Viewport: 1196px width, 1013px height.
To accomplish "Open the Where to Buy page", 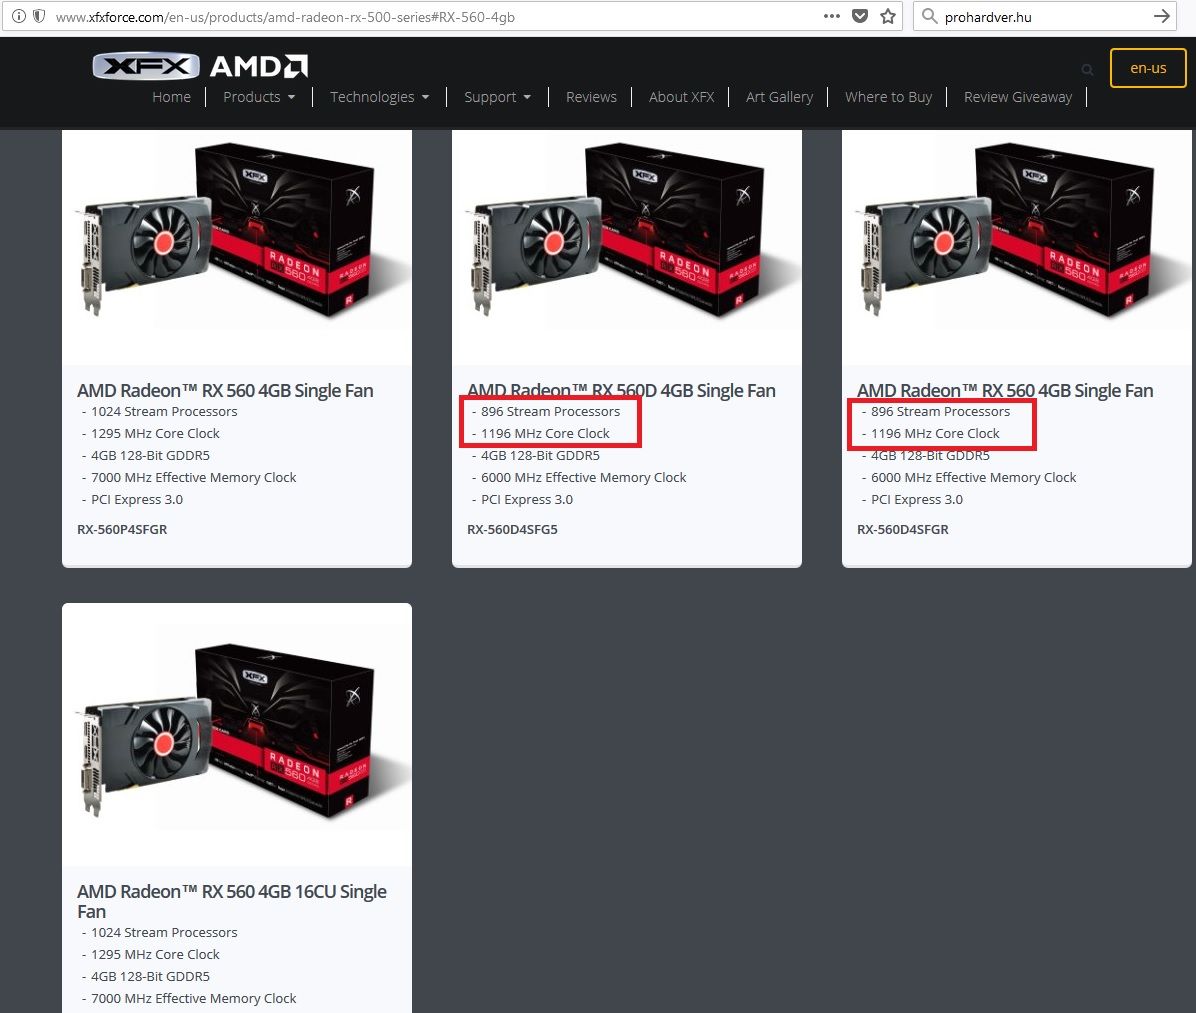I will pyautogui.click(x=889, y=97).
